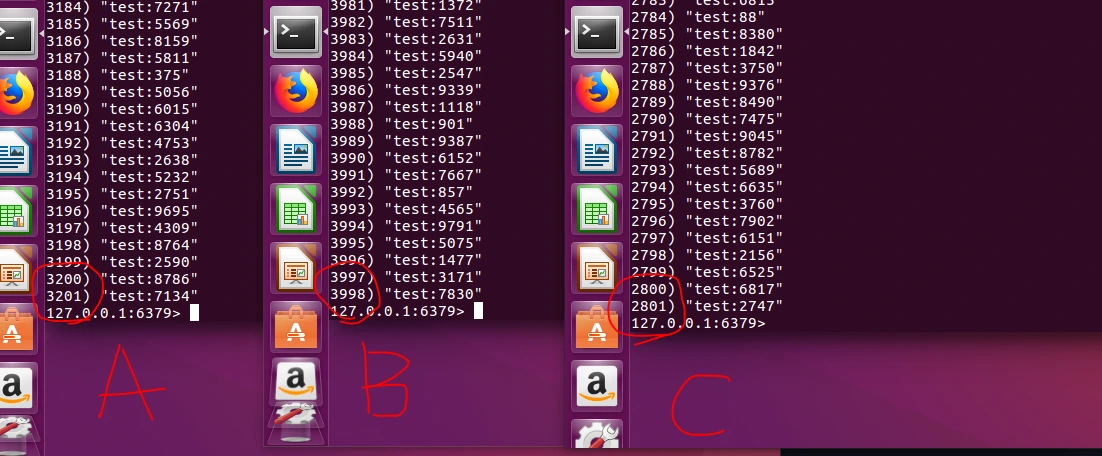Launch Firefox from window B's dock

(296, 91)
